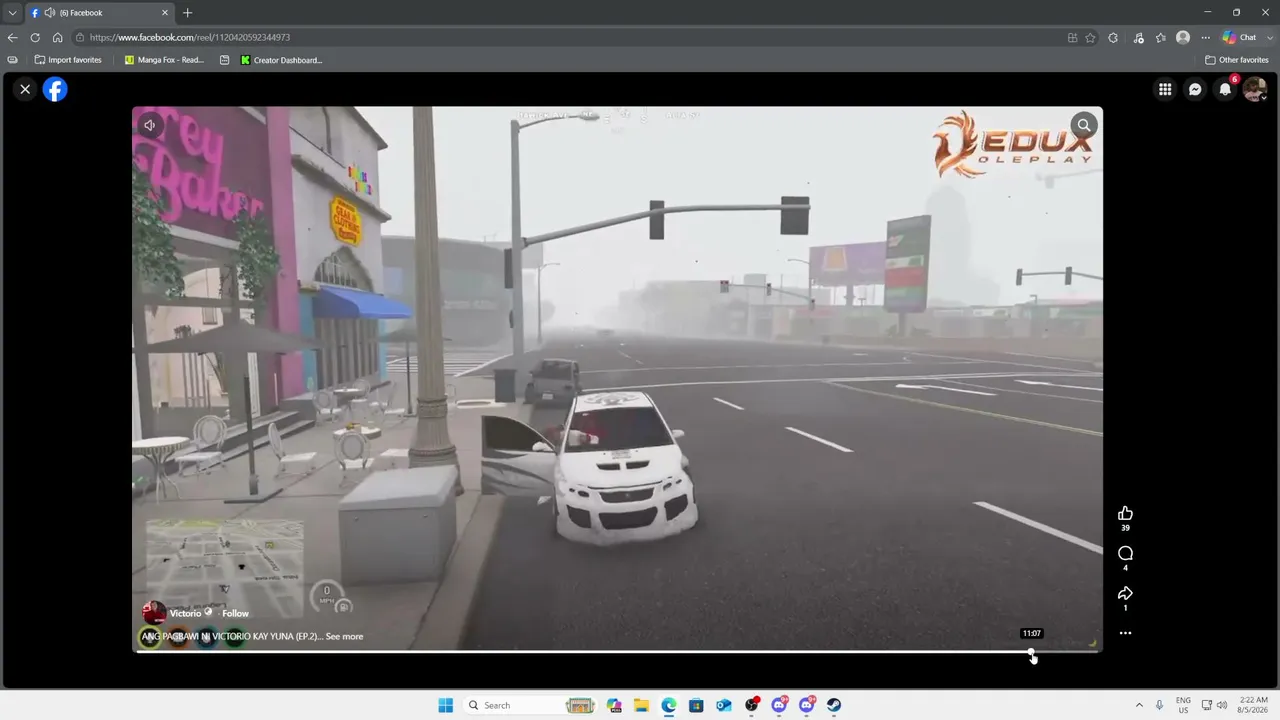Open the microphone tray icon
The image size is (1280, 720).
[x=1160, y=705]
